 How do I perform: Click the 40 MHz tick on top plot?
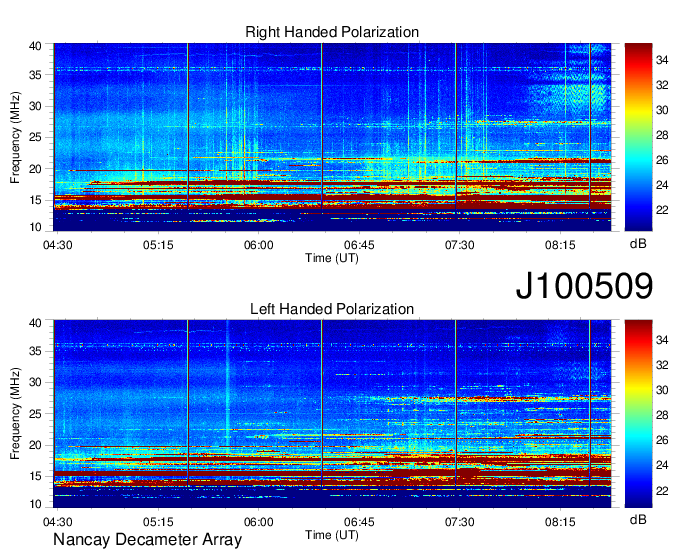click(x=35, y=46)
